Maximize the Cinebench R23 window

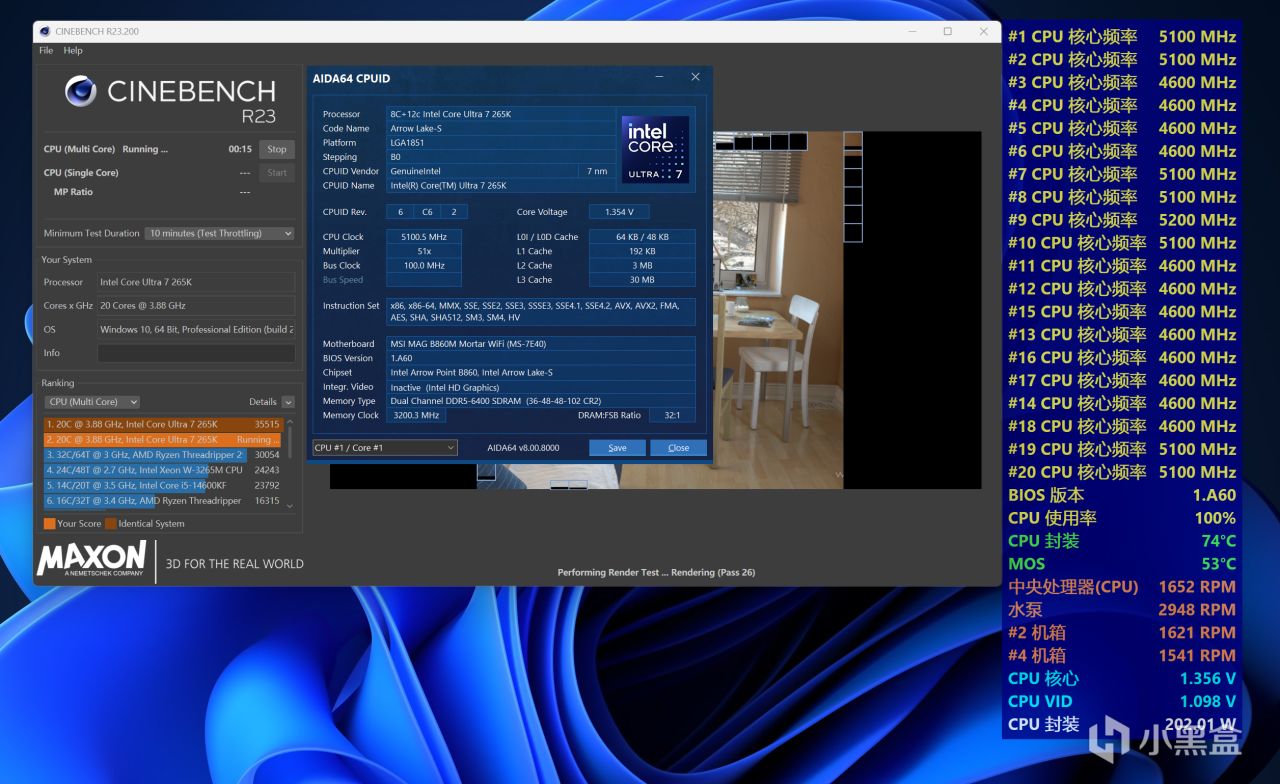(x=947, y=31)
